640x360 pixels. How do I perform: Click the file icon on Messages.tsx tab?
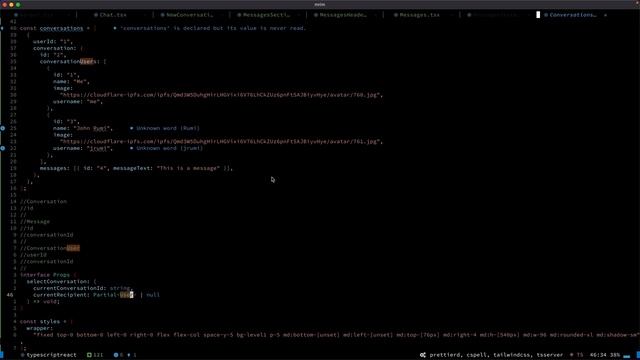point(396,15)
